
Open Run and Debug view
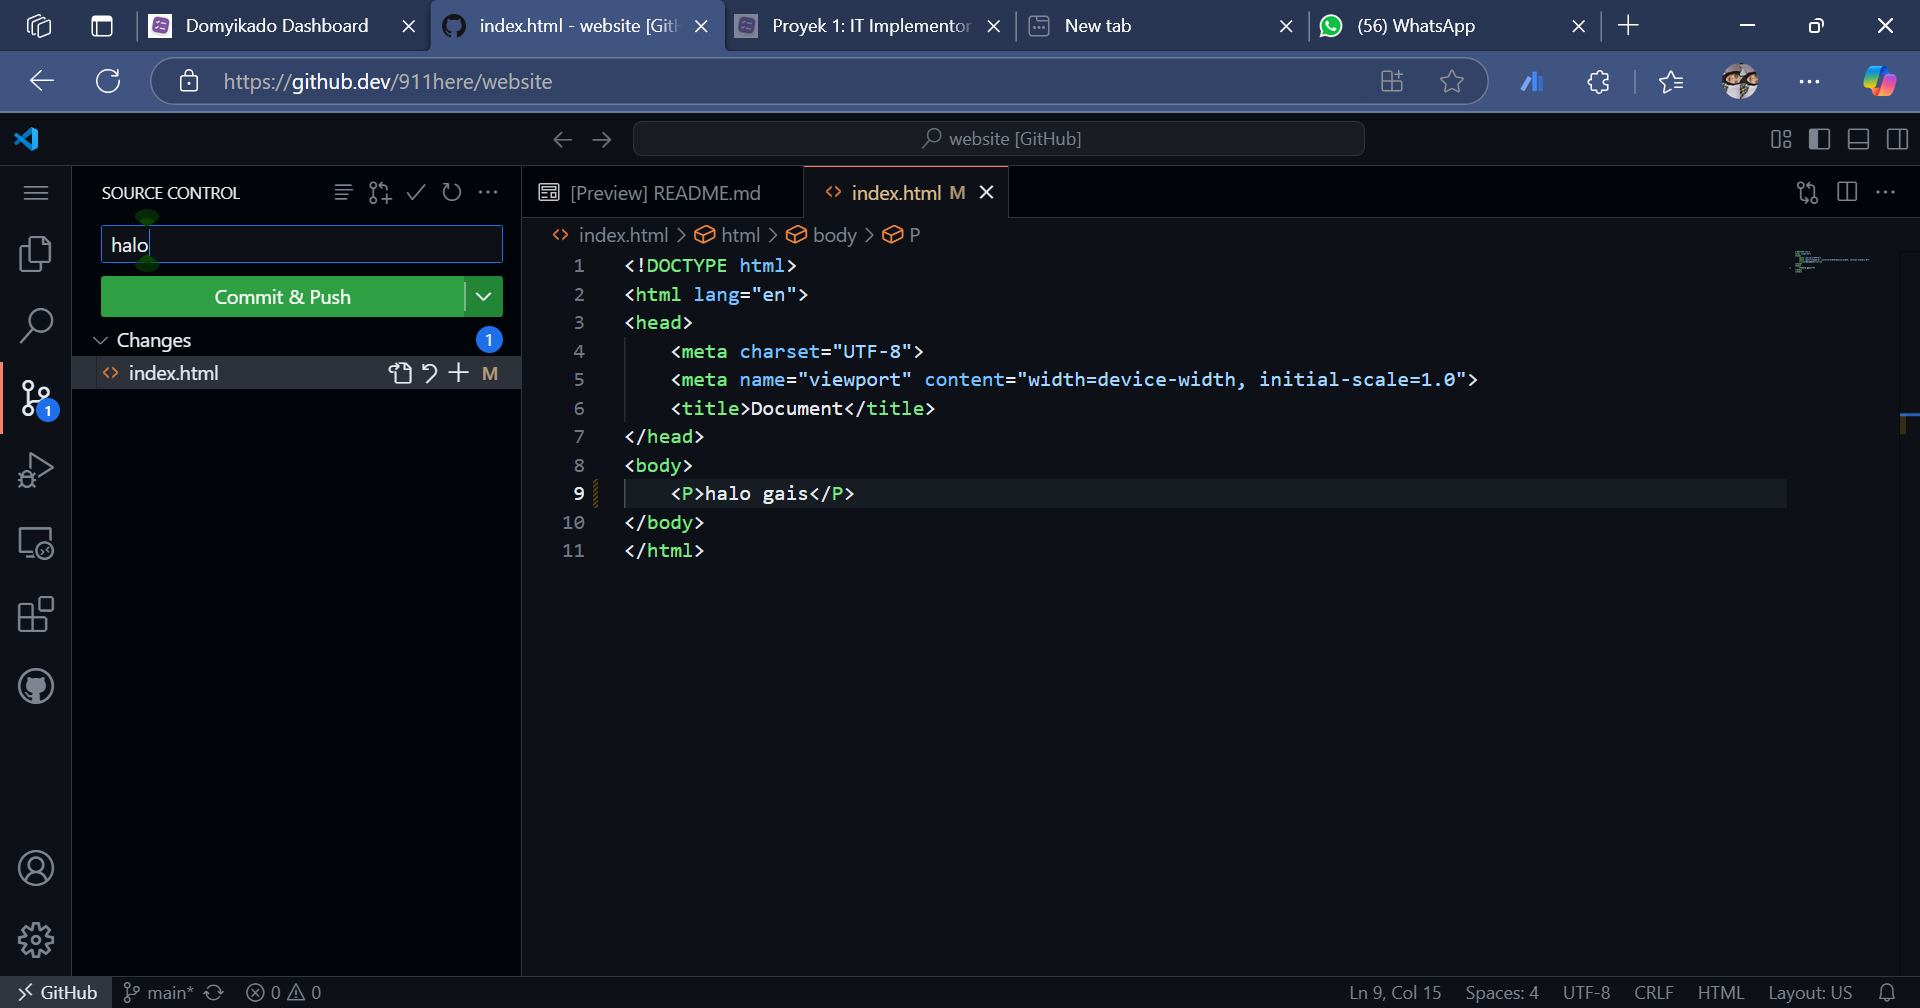coord(36,470)
